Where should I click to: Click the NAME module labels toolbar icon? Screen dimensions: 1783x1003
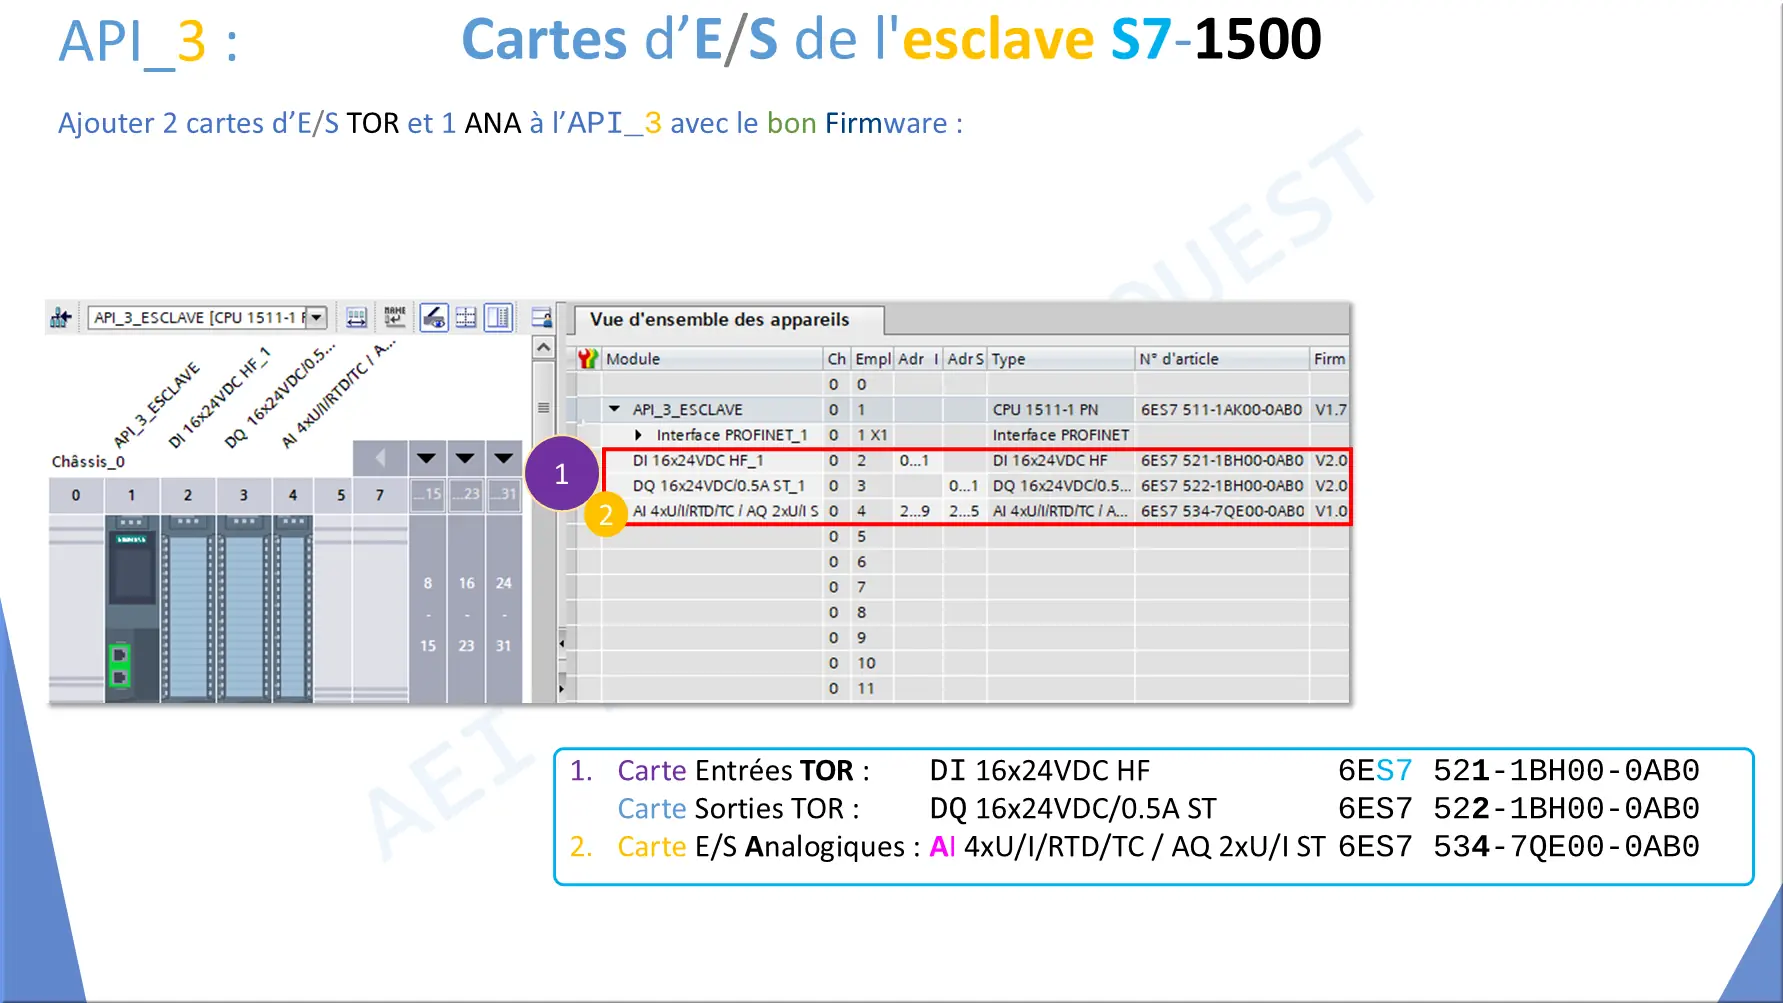pos(395,318)
